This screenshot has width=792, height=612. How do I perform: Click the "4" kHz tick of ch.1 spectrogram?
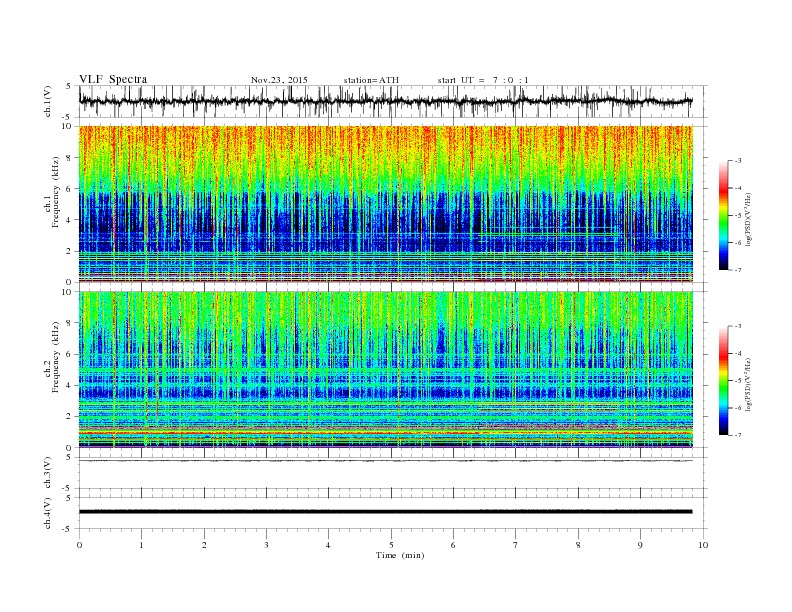coord(69,220)
